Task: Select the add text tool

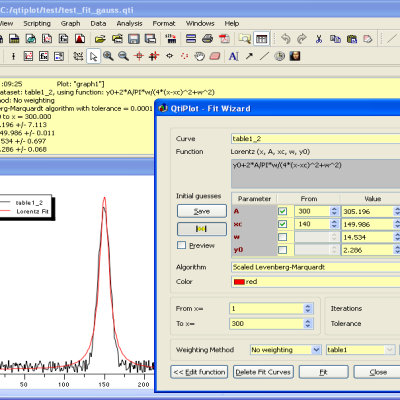Action: [x=234, y=56]
